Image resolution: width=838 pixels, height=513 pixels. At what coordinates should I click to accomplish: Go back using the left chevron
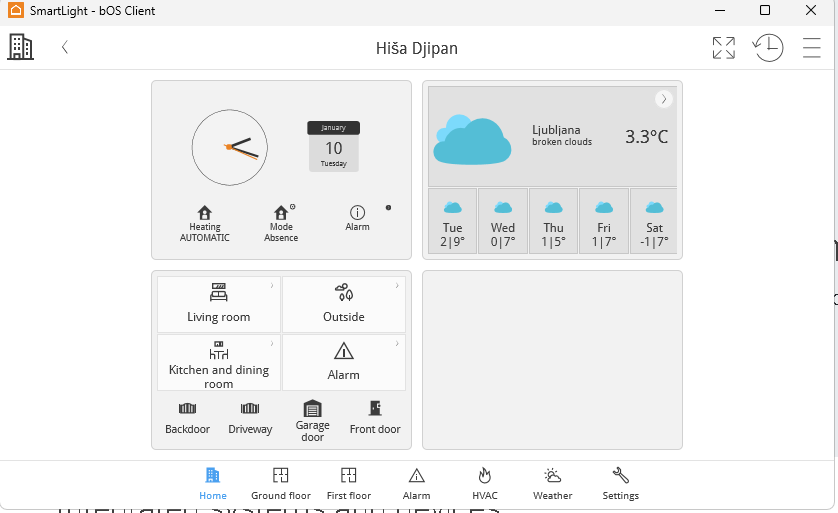[65, 48]
